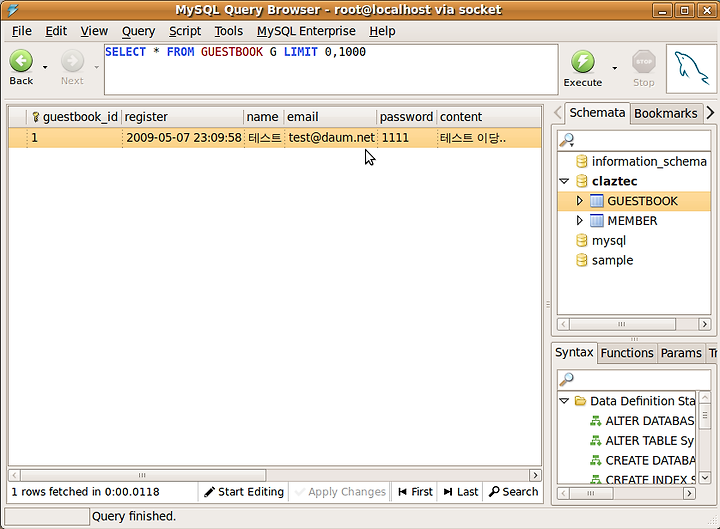Click the Syntax search field
720x529 pixels.
634,379
